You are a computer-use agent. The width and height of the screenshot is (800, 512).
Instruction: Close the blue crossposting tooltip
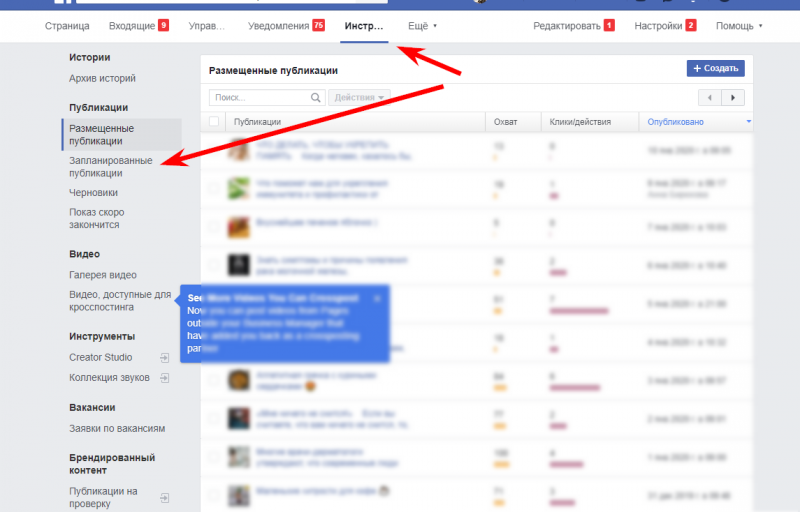click(376, 298)
